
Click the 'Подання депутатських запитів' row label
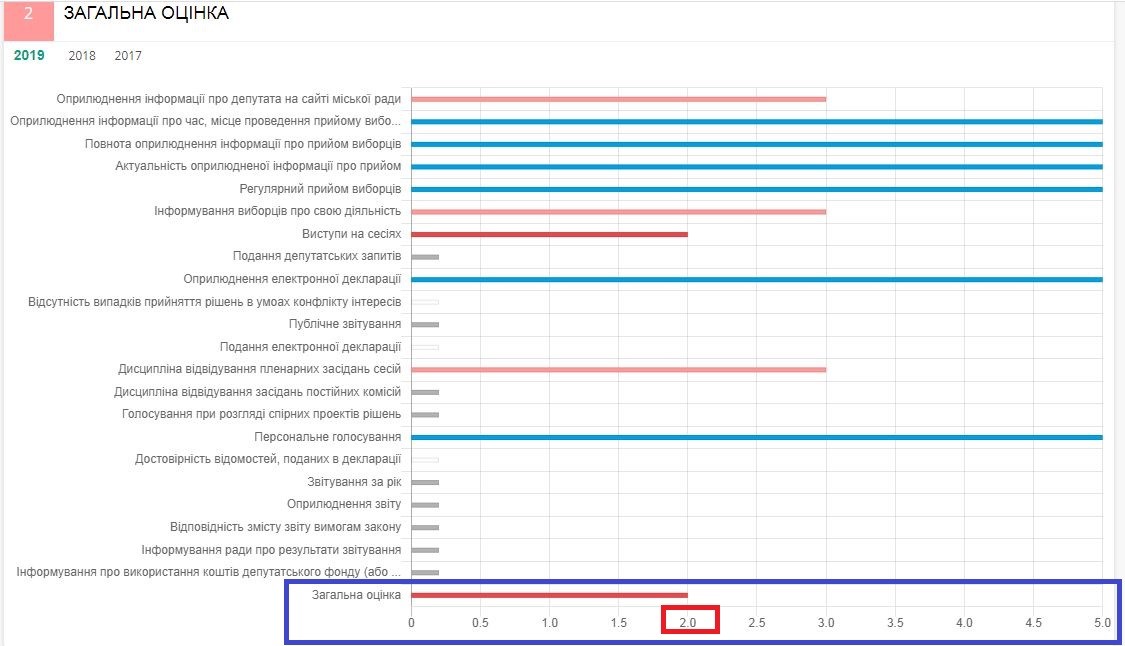(317, 257)
